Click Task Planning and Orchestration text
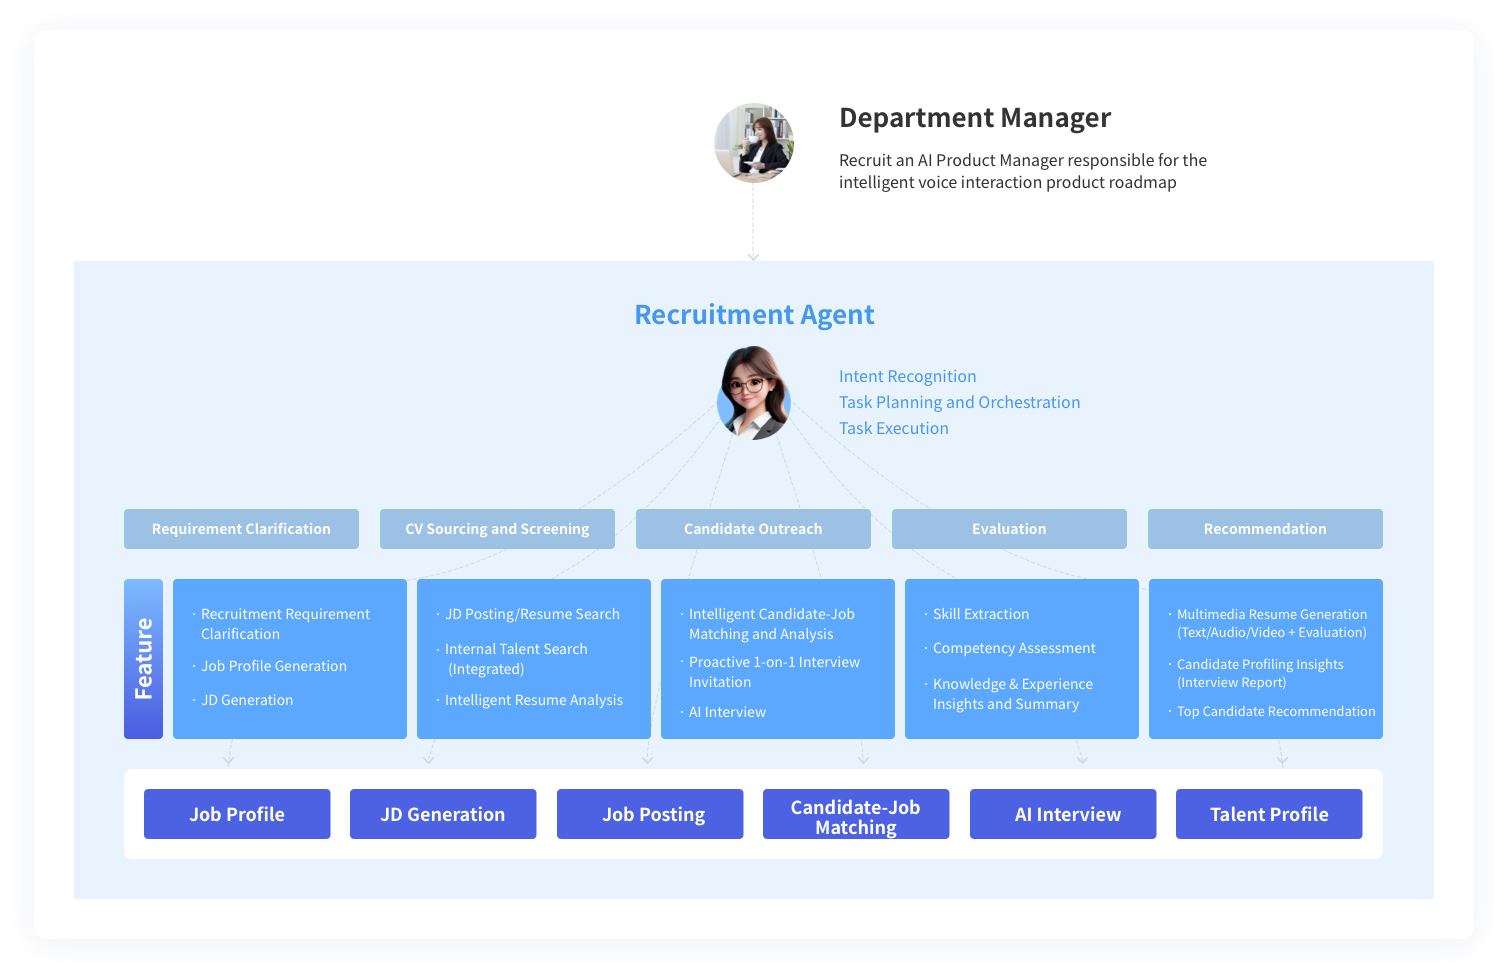This screenshot has width=1508, height=977. [x=959, y=402]
